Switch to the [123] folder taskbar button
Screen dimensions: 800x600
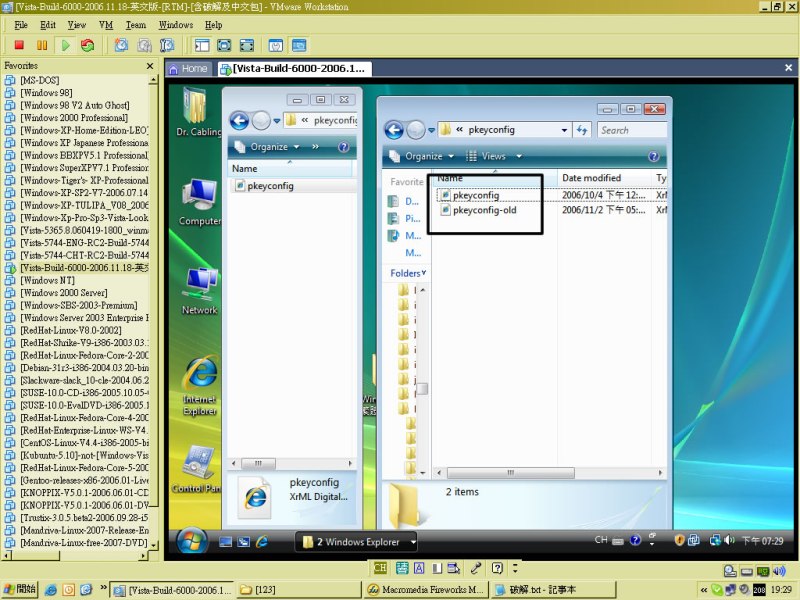click(x=298, y=590)
